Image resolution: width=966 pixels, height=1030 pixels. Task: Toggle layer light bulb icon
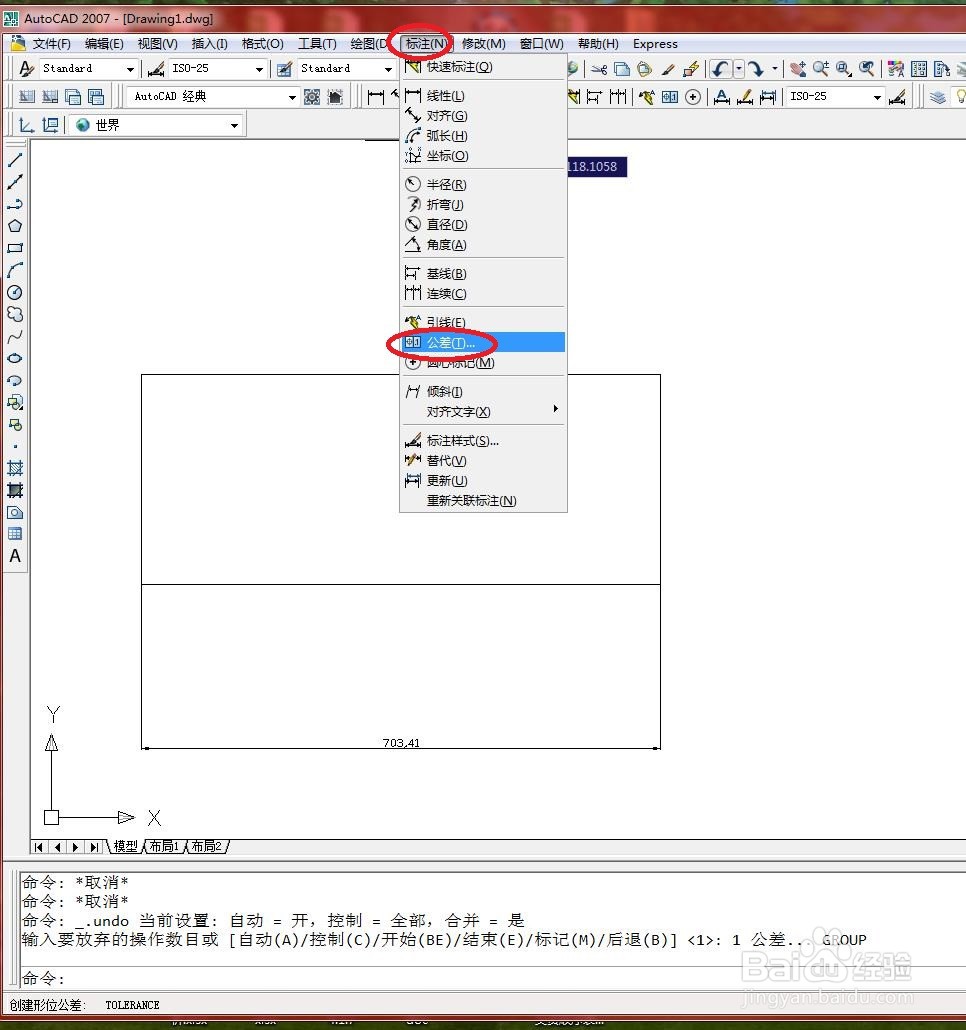961,97
